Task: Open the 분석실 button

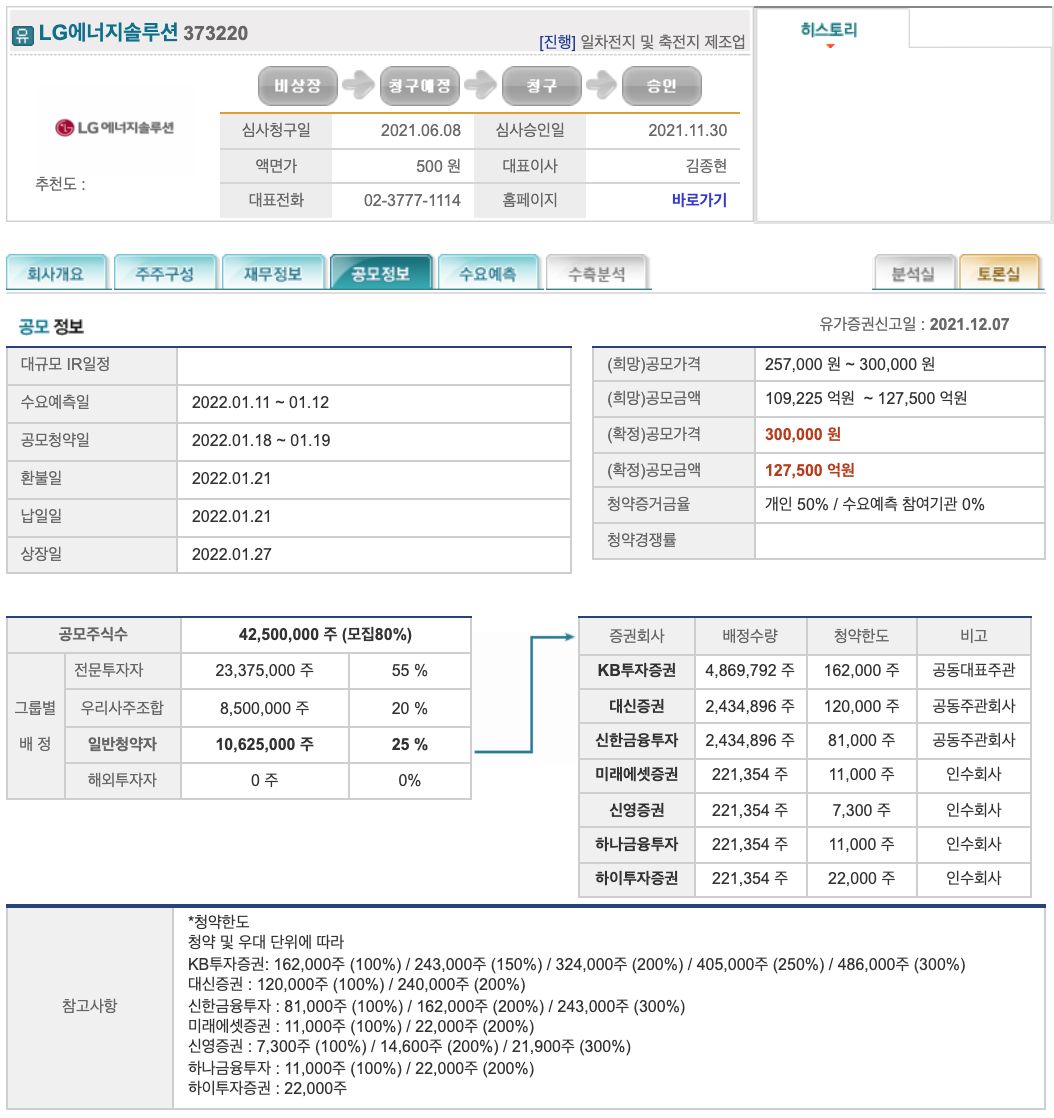Action: click(914, 273)
